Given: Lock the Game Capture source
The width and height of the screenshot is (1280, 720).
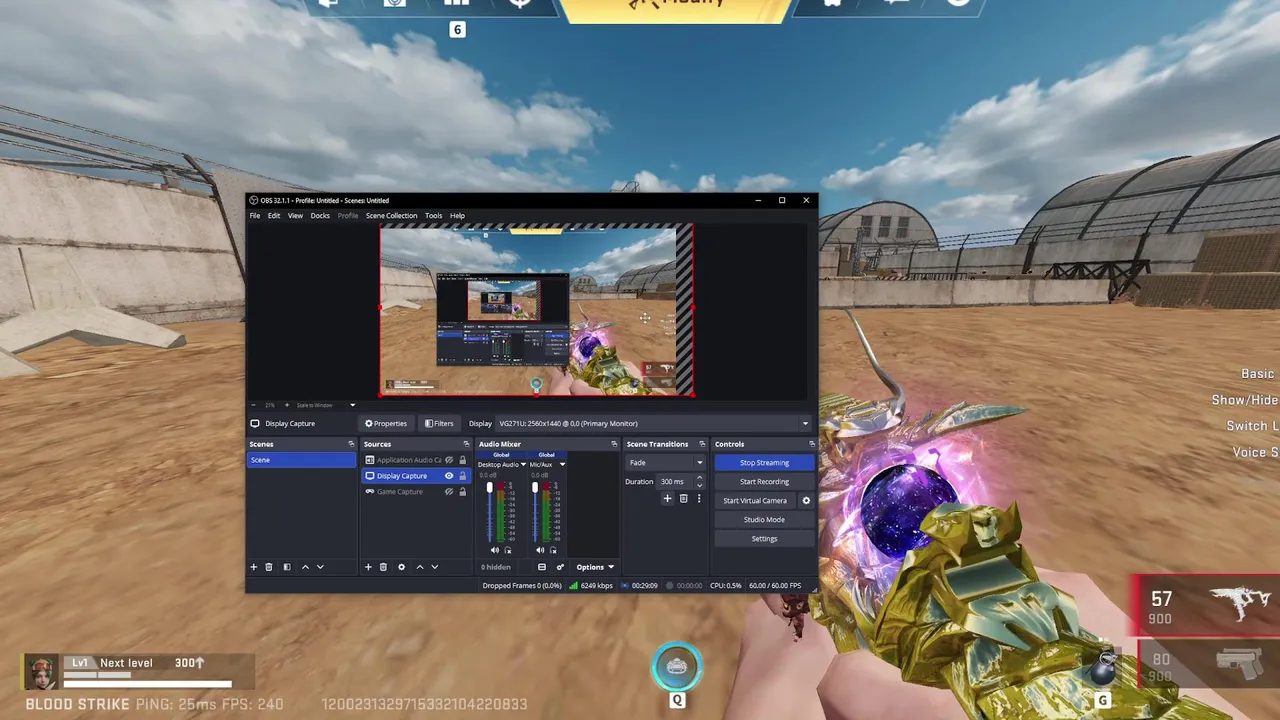Looking at the screenshot, I should (462, 492).
